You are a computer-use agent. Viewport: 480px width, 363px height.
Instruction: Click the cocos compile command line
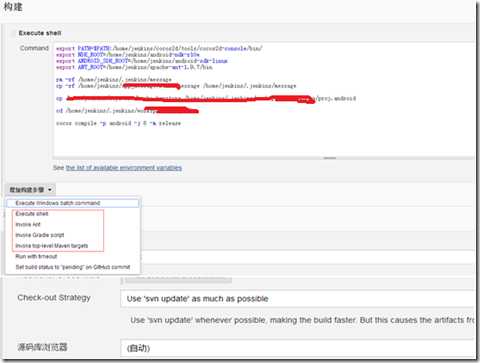click(x=118, y=123)
